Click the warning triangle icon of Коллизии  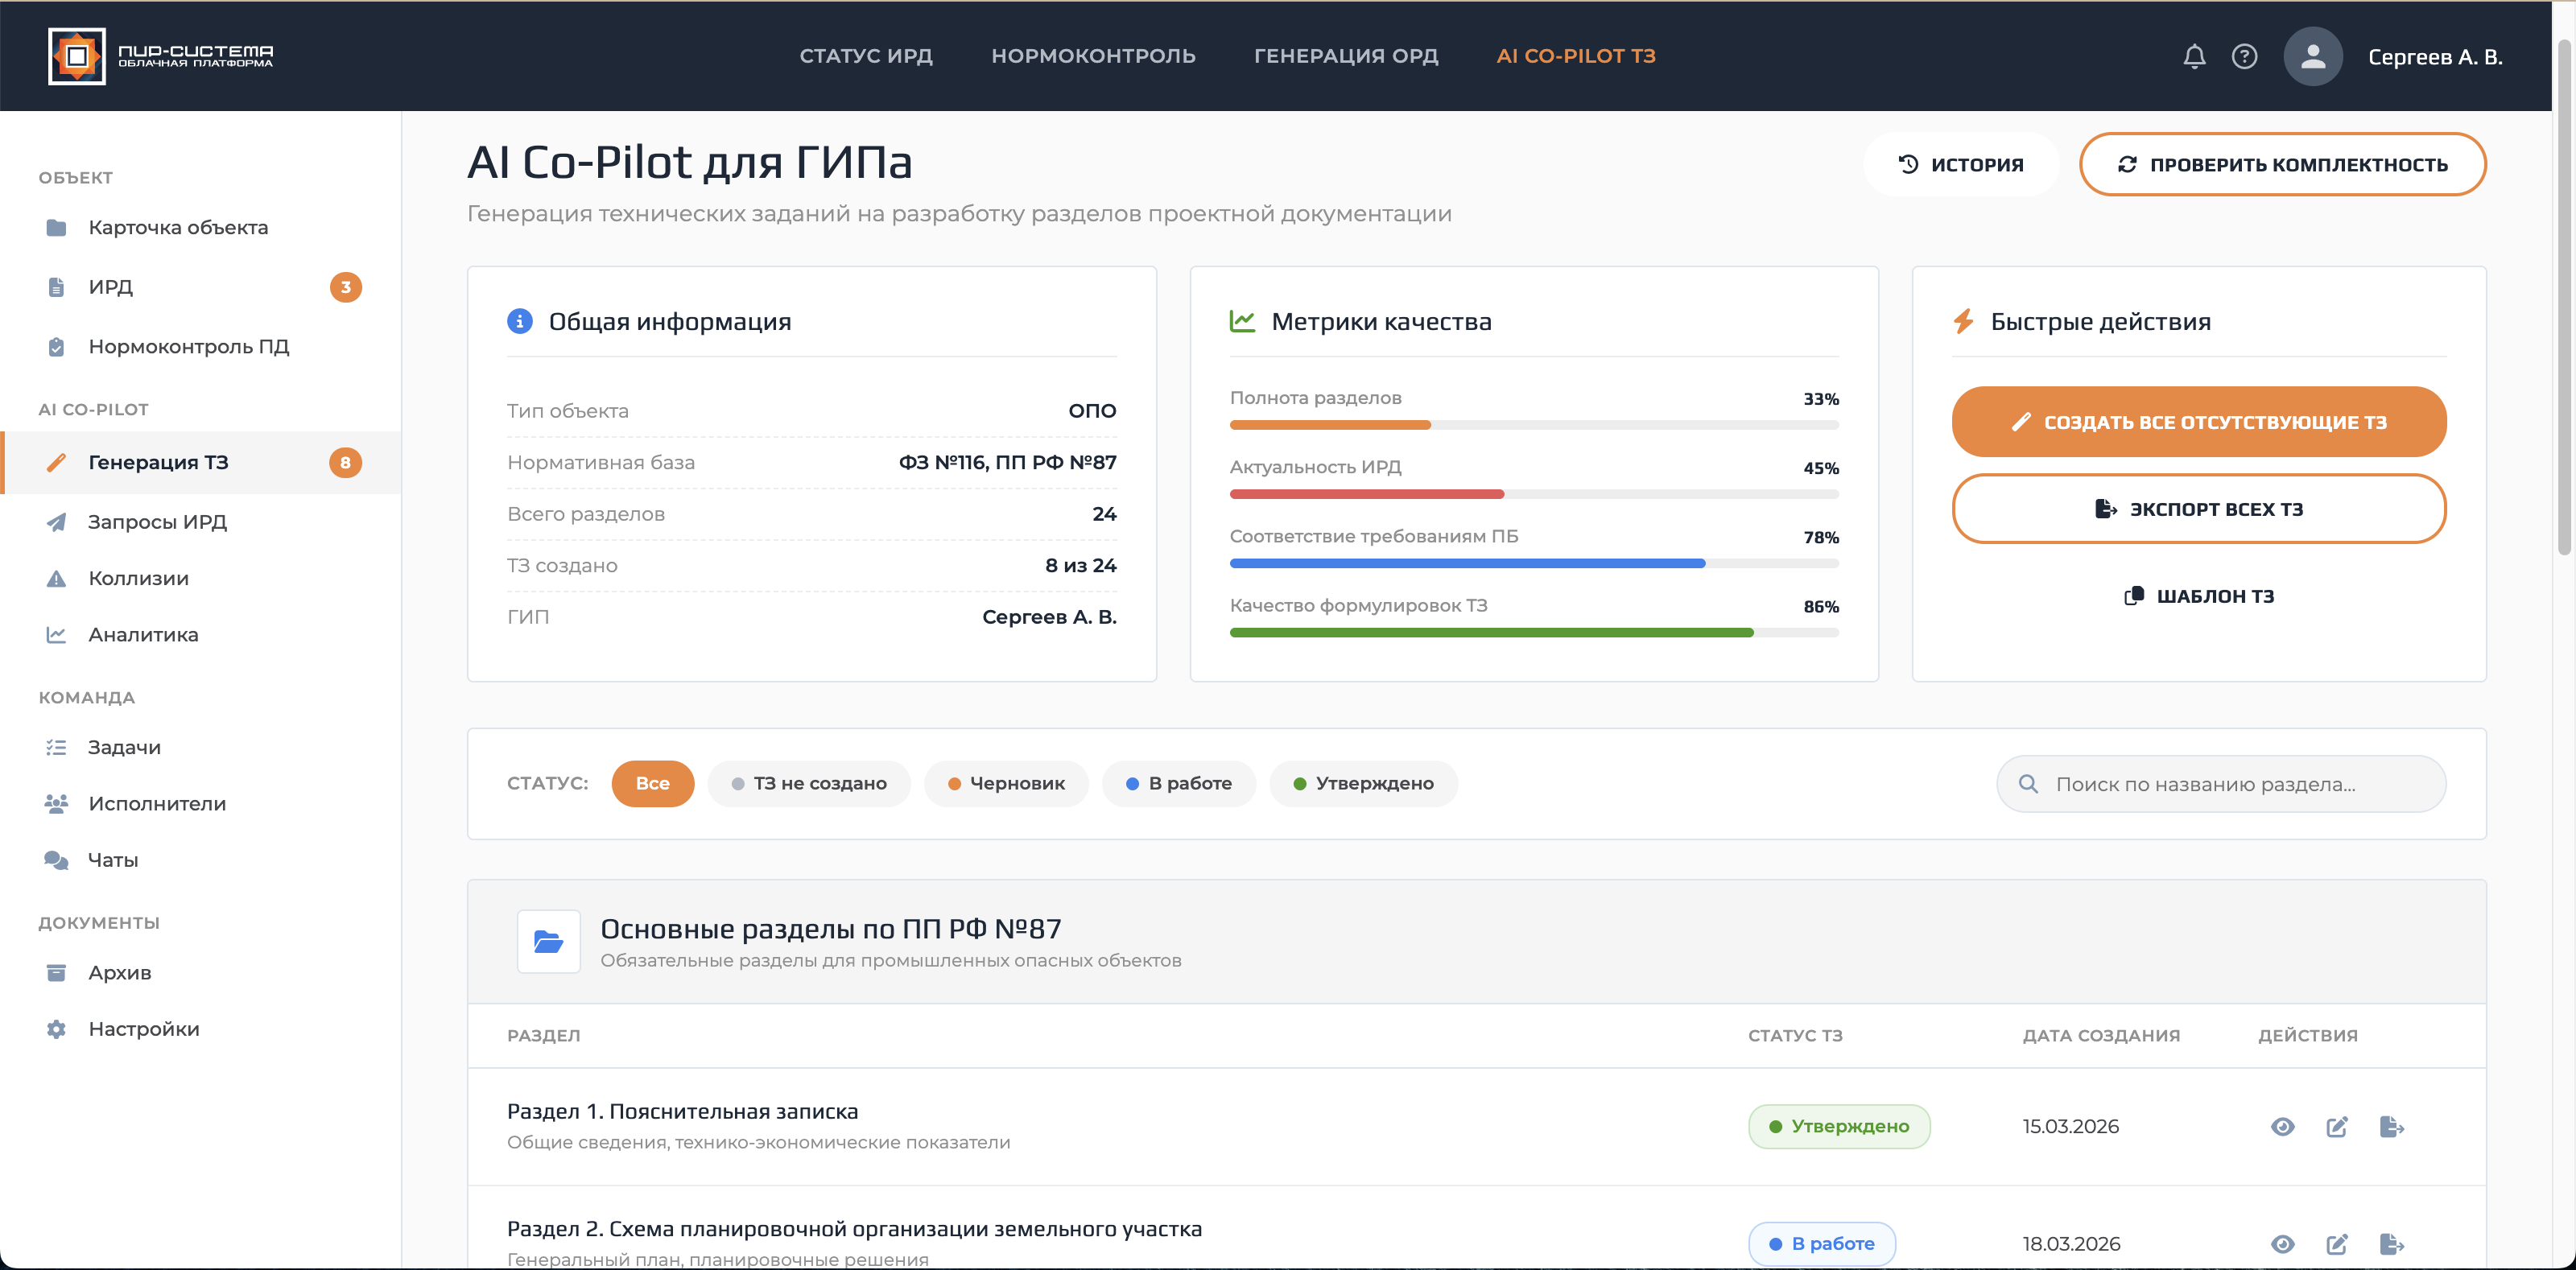pos(56,579)
